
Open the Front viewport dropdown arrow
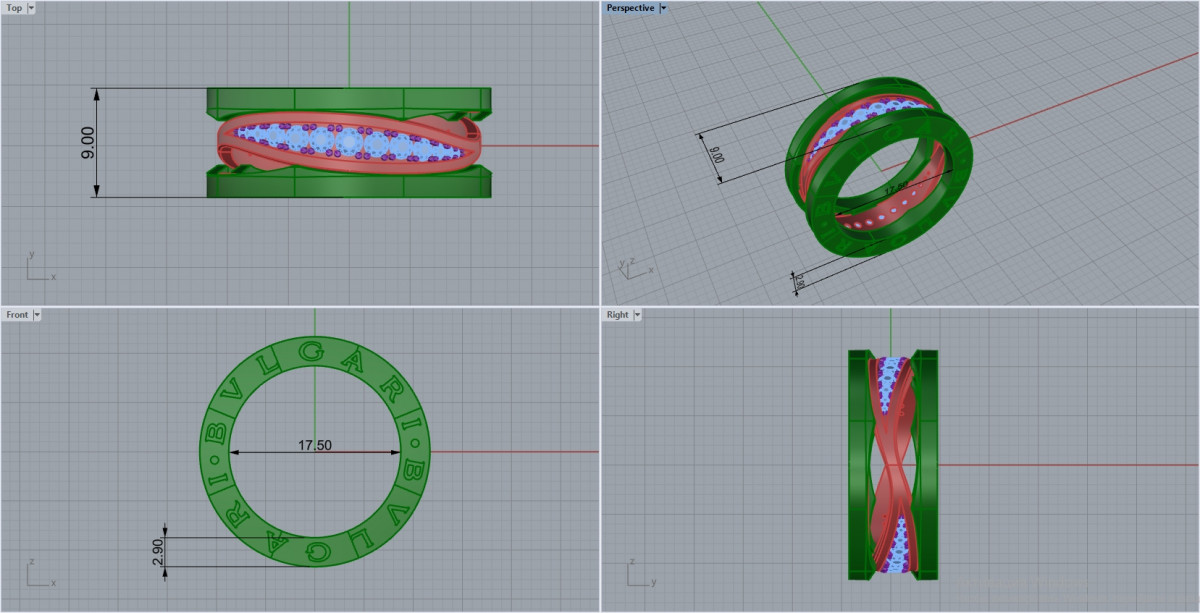[x=37, y=315]
